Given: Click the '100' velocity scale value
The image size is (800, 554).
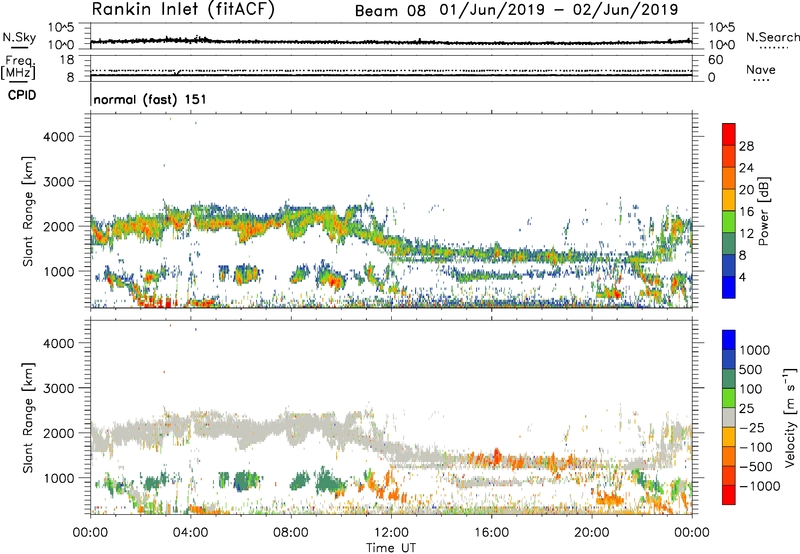Looking at the screenshot, I should (751, 389).
